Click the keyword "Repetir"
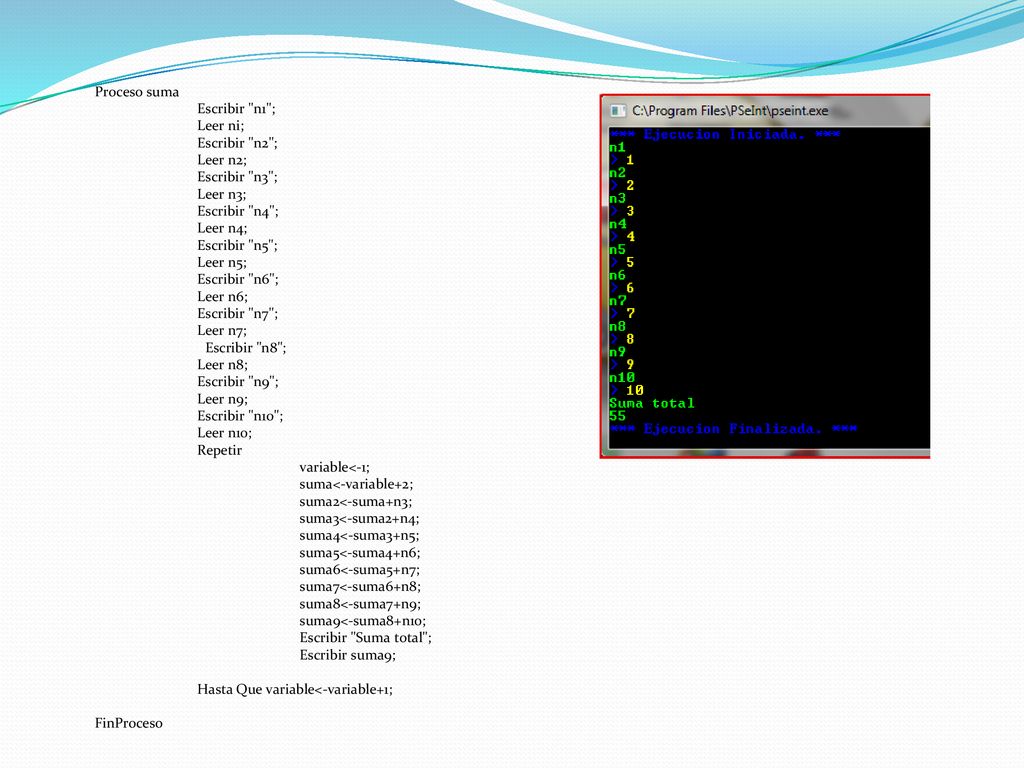 219,451
